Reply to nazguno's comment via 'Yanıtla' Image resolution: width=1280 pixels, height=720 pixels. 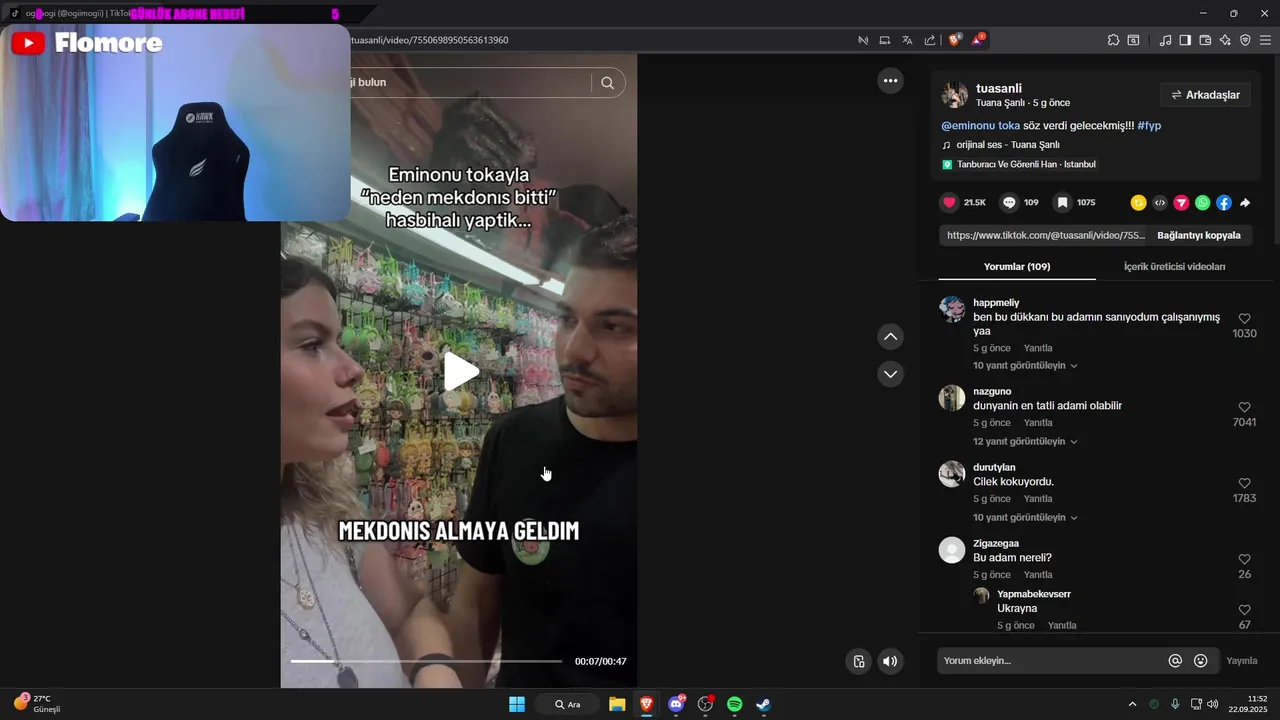(x=1038, y=423)
